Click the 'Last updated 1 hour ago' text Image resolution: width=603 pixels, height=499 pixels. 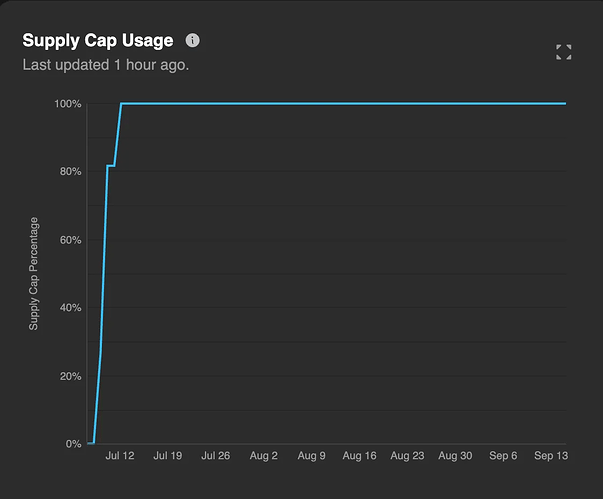pyautogui.click(x=106, y=65)
